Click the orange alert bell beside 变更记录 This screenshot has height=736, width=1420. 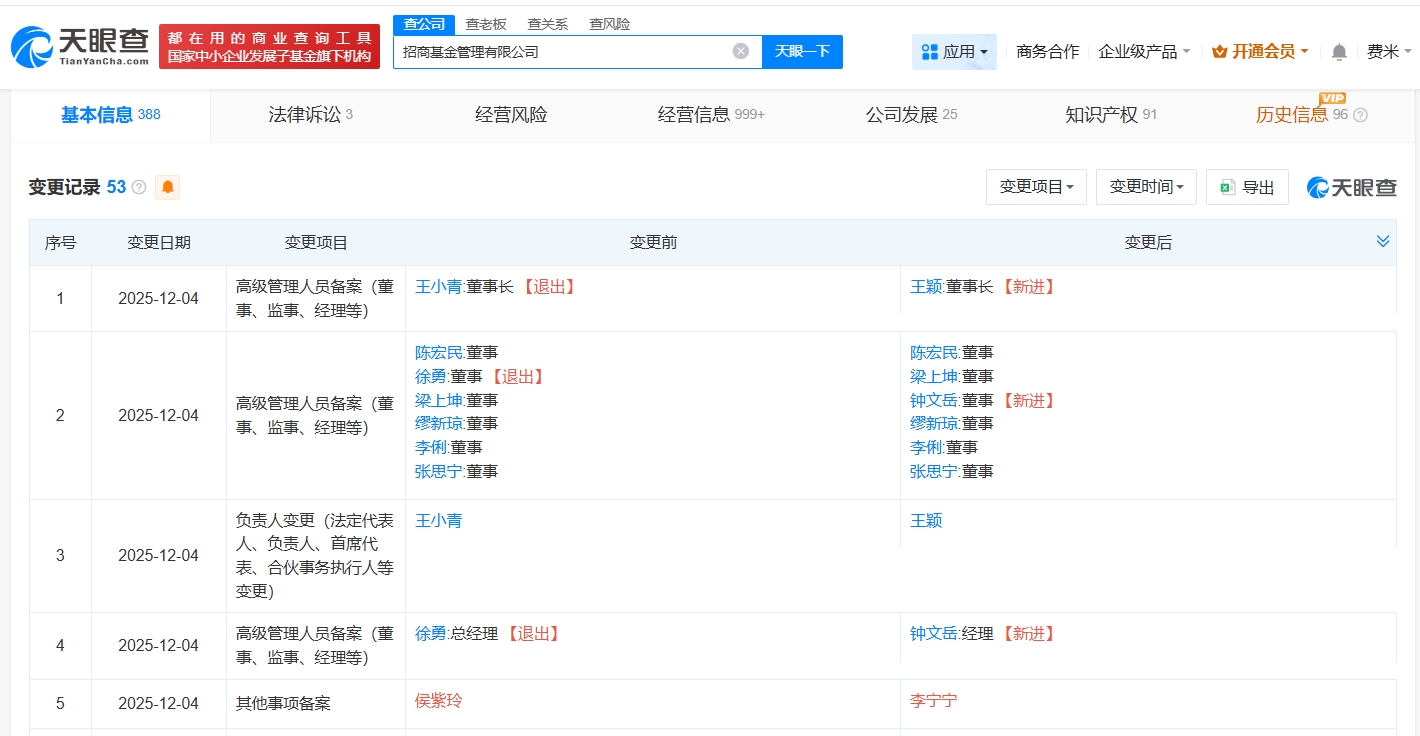pos(168,187)
